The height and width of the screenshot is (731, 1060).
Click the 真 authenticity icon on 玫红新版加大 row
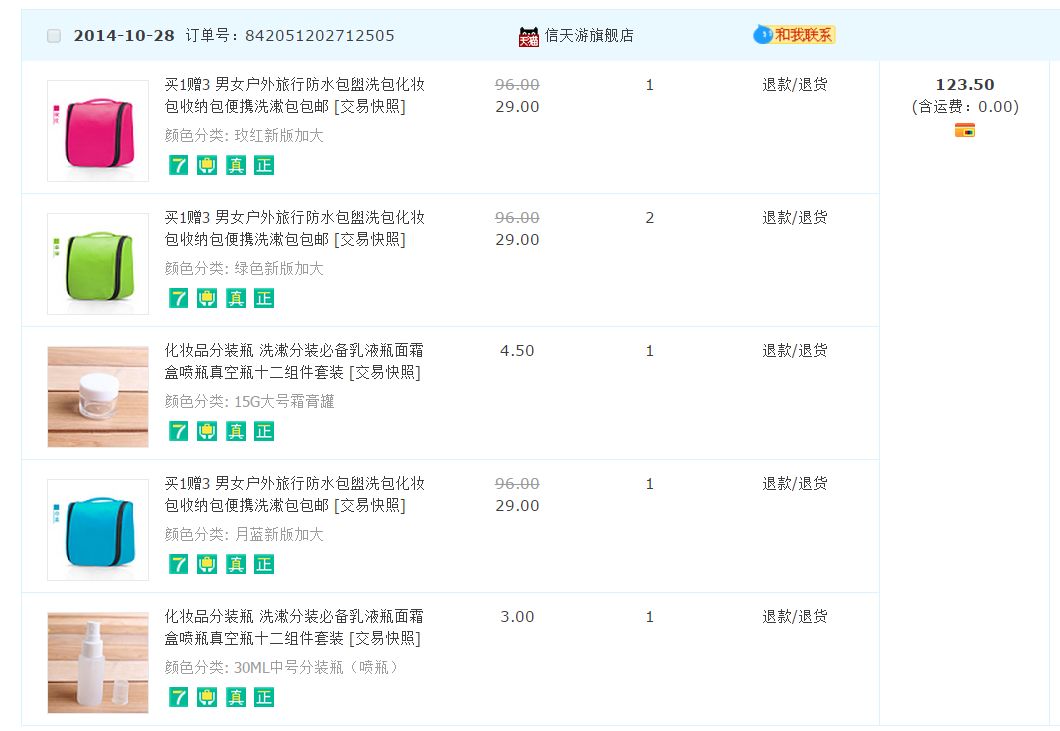coord(235,165)
